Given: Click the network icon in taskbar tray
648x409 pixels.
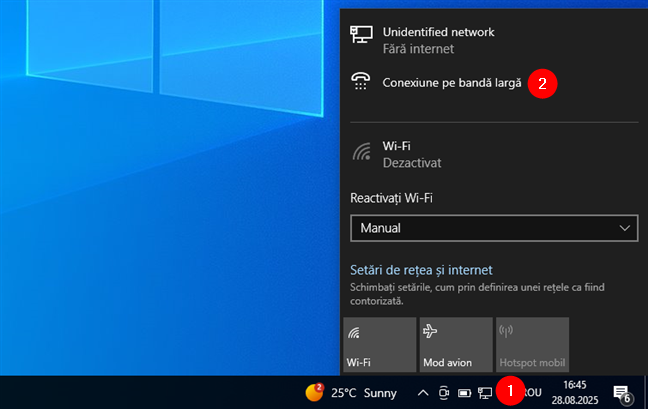Looking at the screenshot, I should (485, 393).
